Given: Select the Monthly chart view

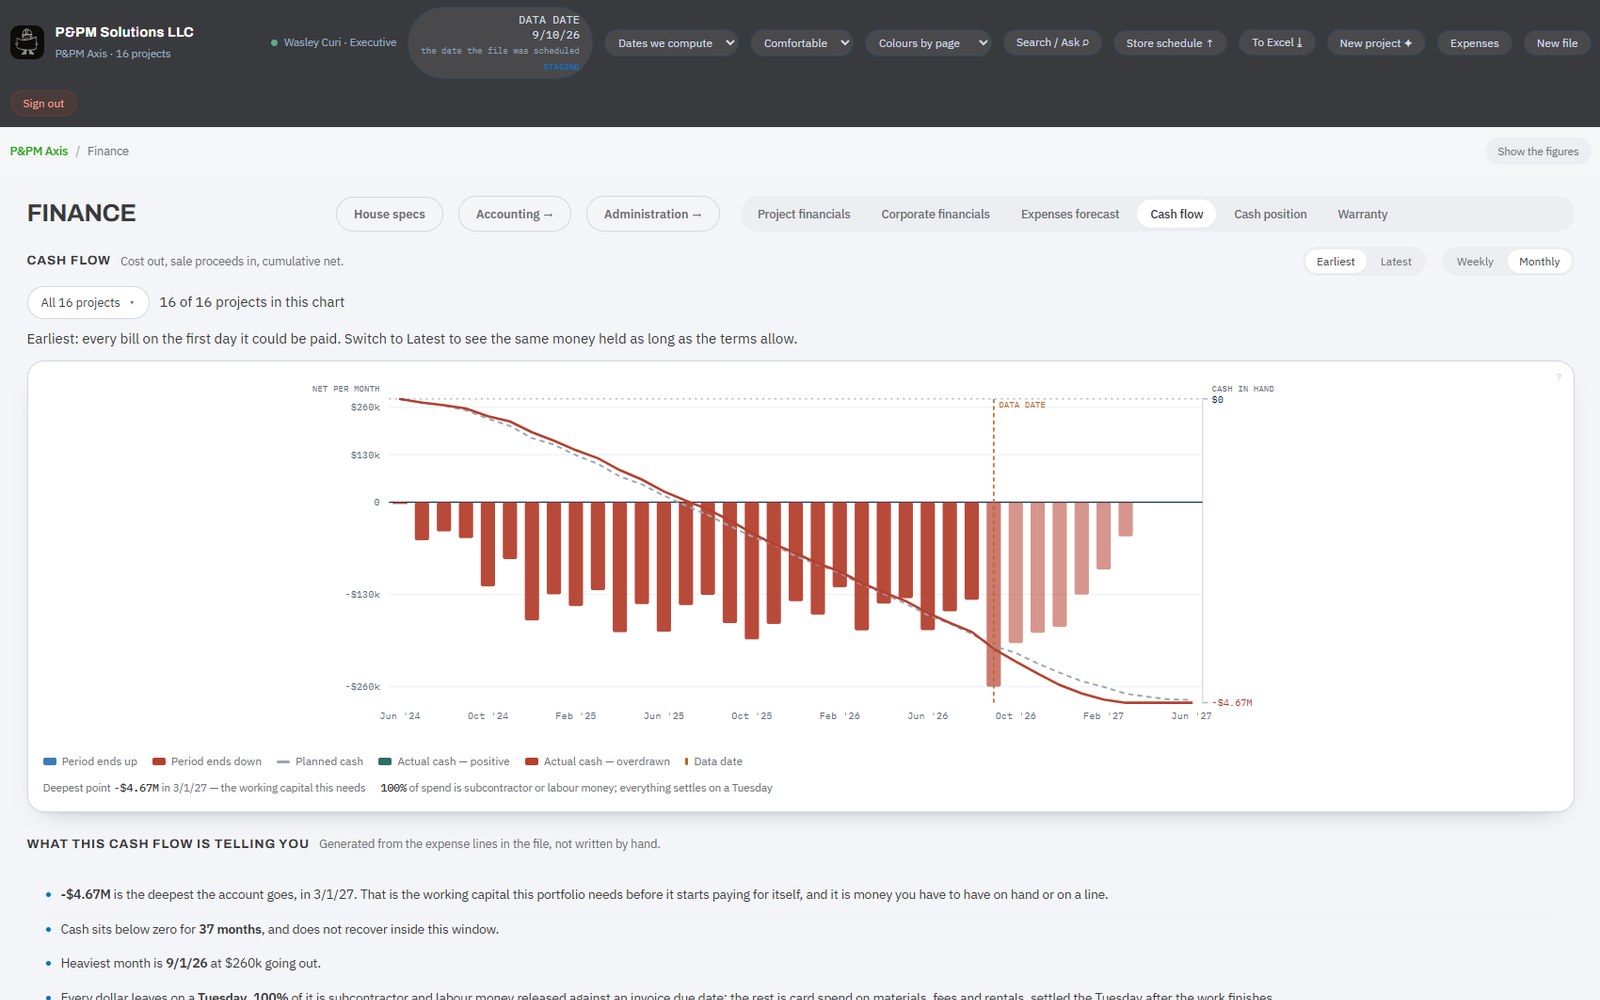Looking at the screenshot, I should [1539, 262].
